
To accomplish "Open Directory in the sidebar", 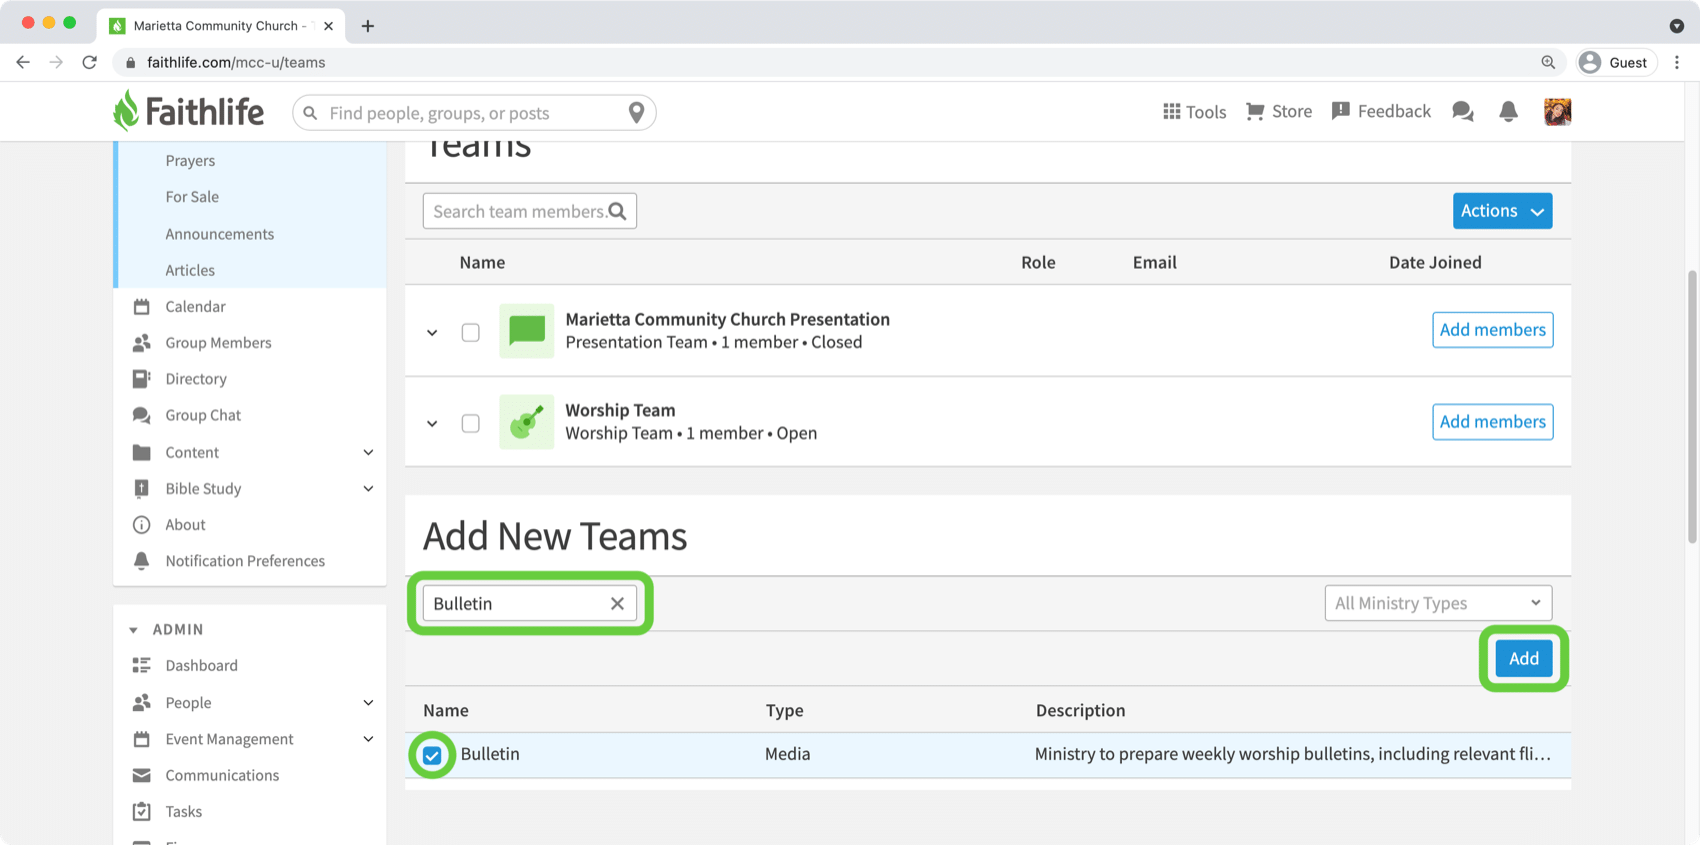I will pos(196,379).
